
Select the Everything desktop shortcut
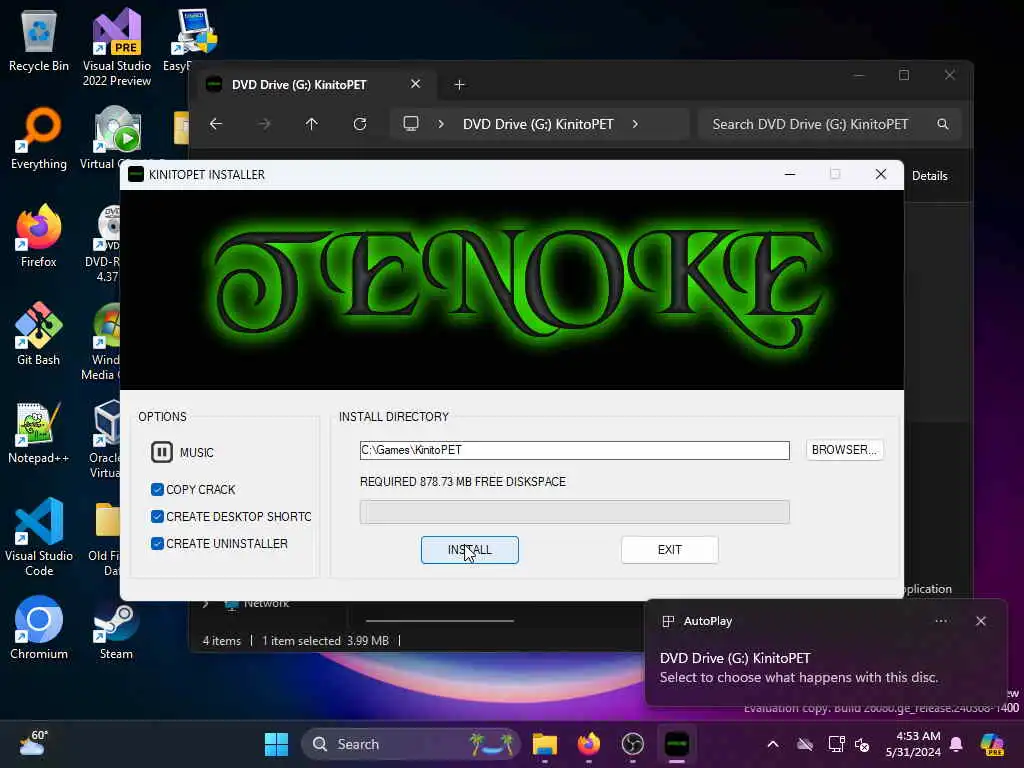click(39, 138)
